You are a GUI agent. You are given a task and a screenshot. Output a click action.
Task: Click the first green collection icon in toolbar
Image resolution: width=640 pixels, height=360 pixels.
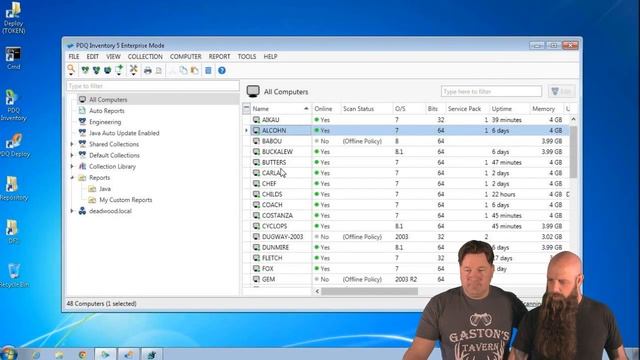coord(85,70)
